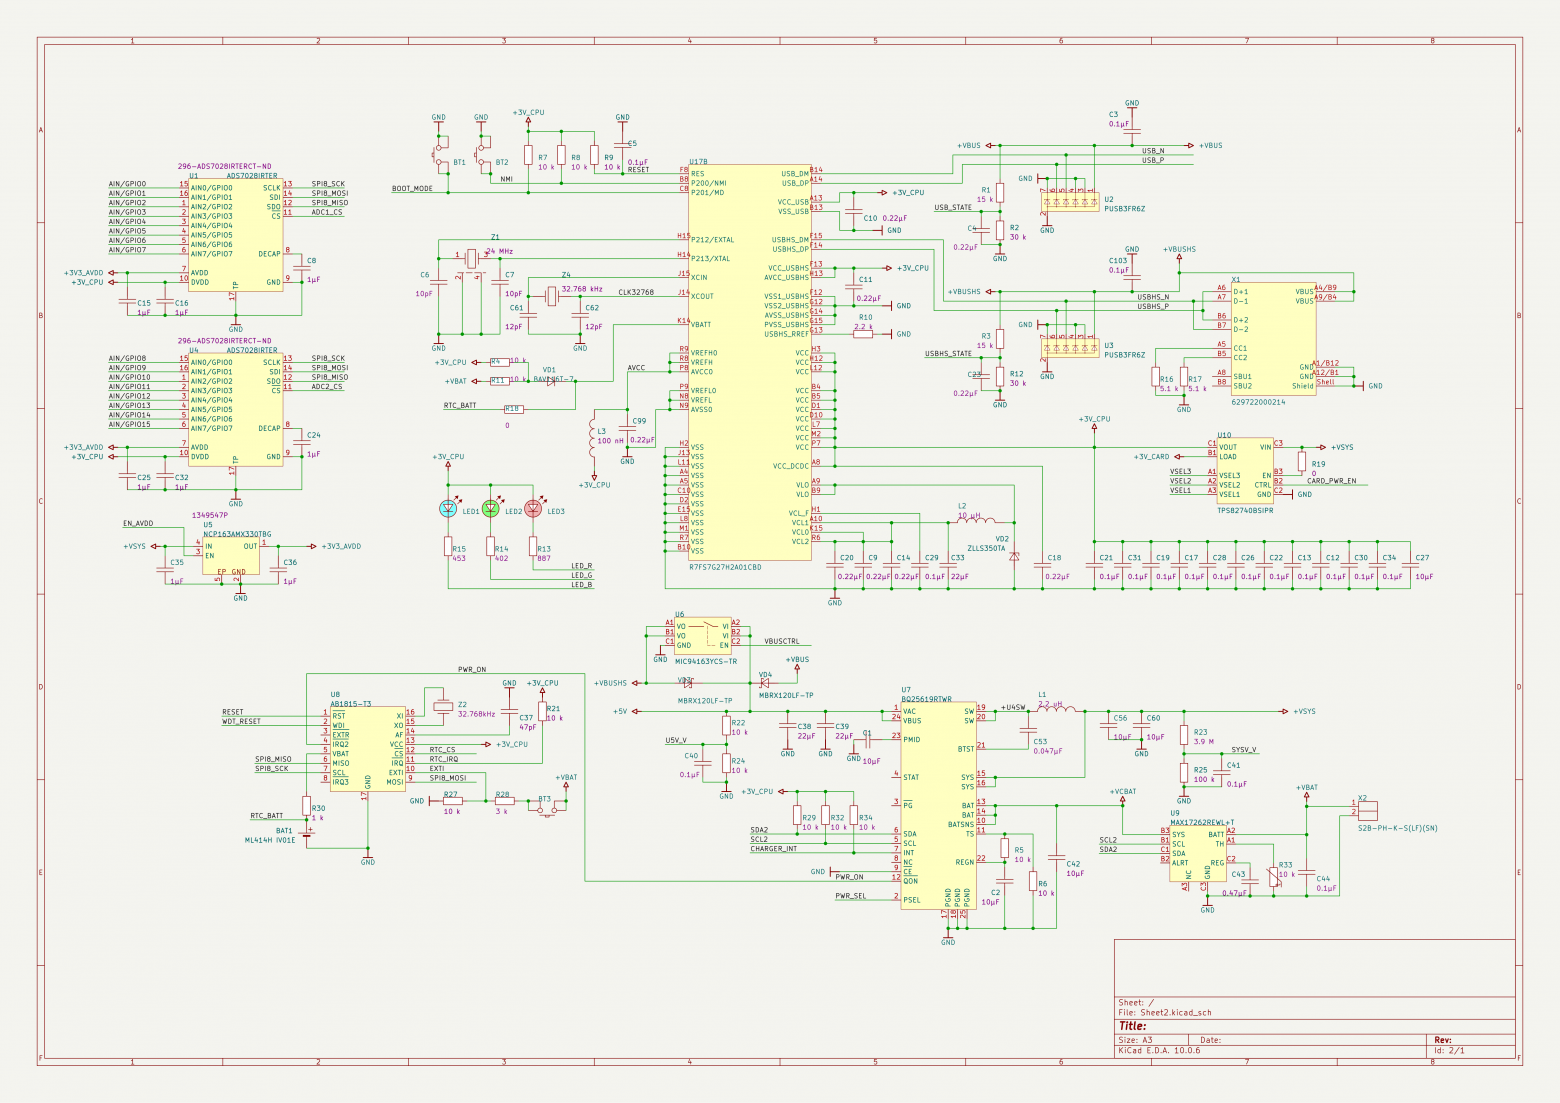Select the green LED2 symbol
The image size is (1560, 1103).
click(x=491, y=508)
